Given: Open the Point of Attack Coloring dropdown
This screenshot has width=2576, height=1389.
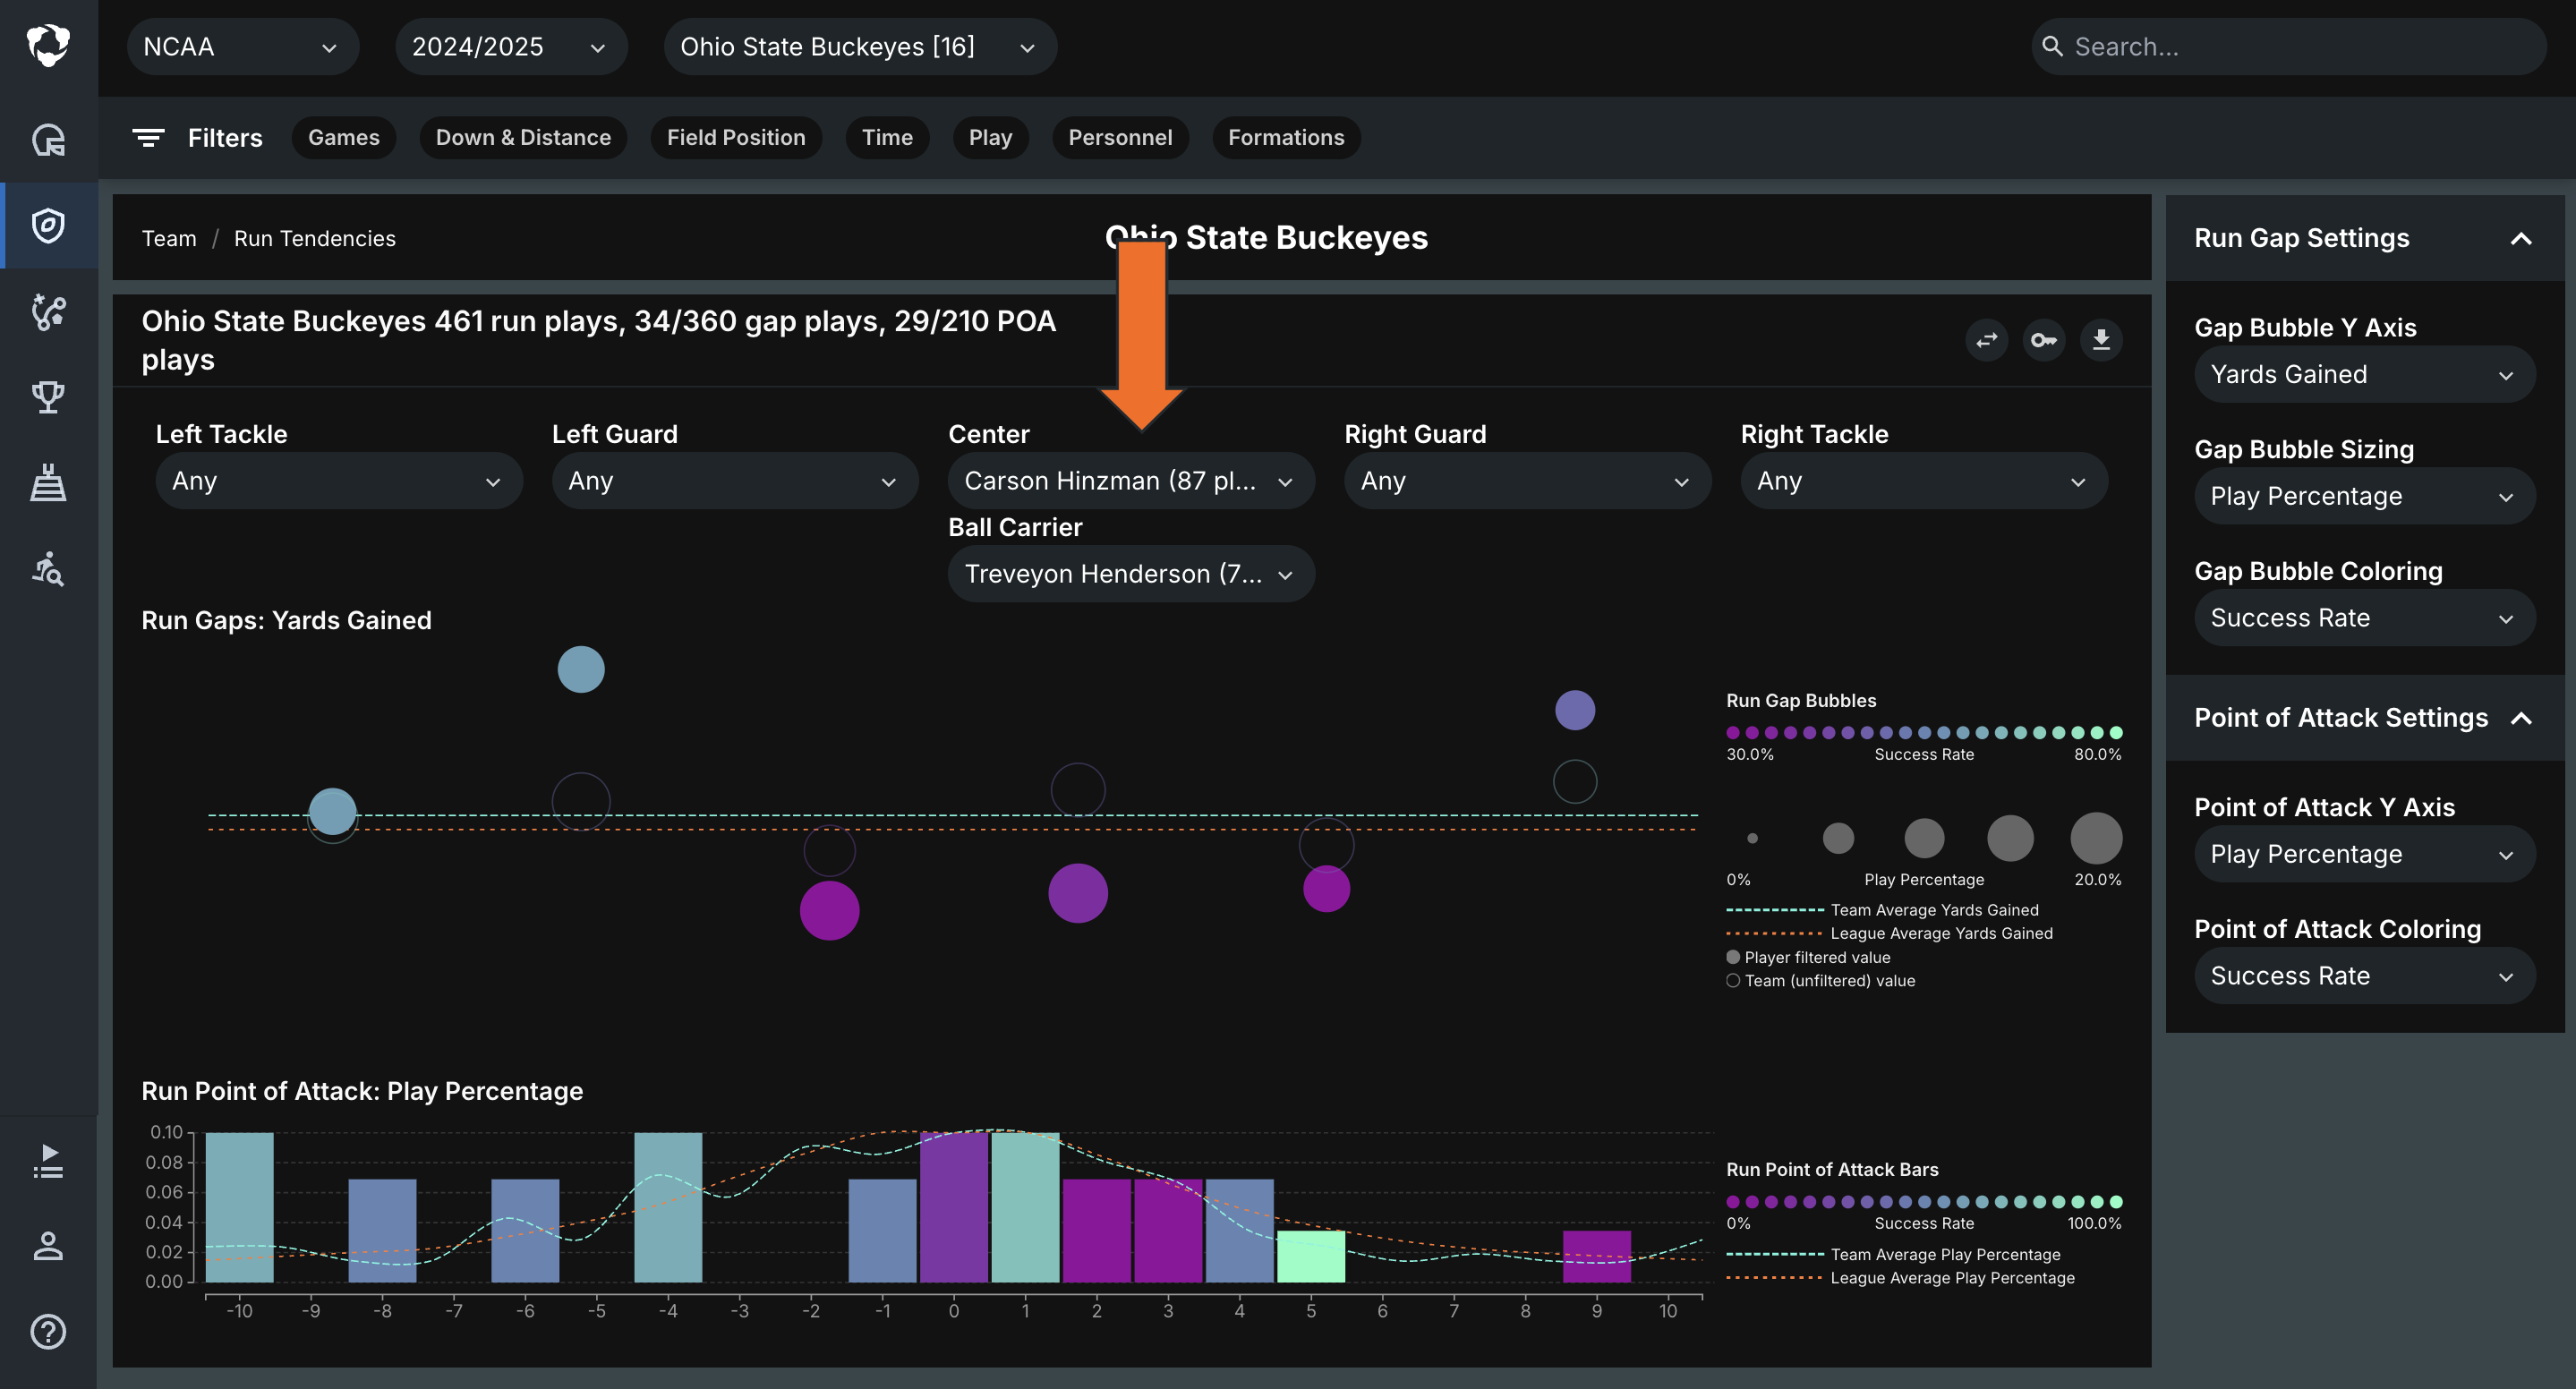Looking at the screenshot, I should [2364, 976].
